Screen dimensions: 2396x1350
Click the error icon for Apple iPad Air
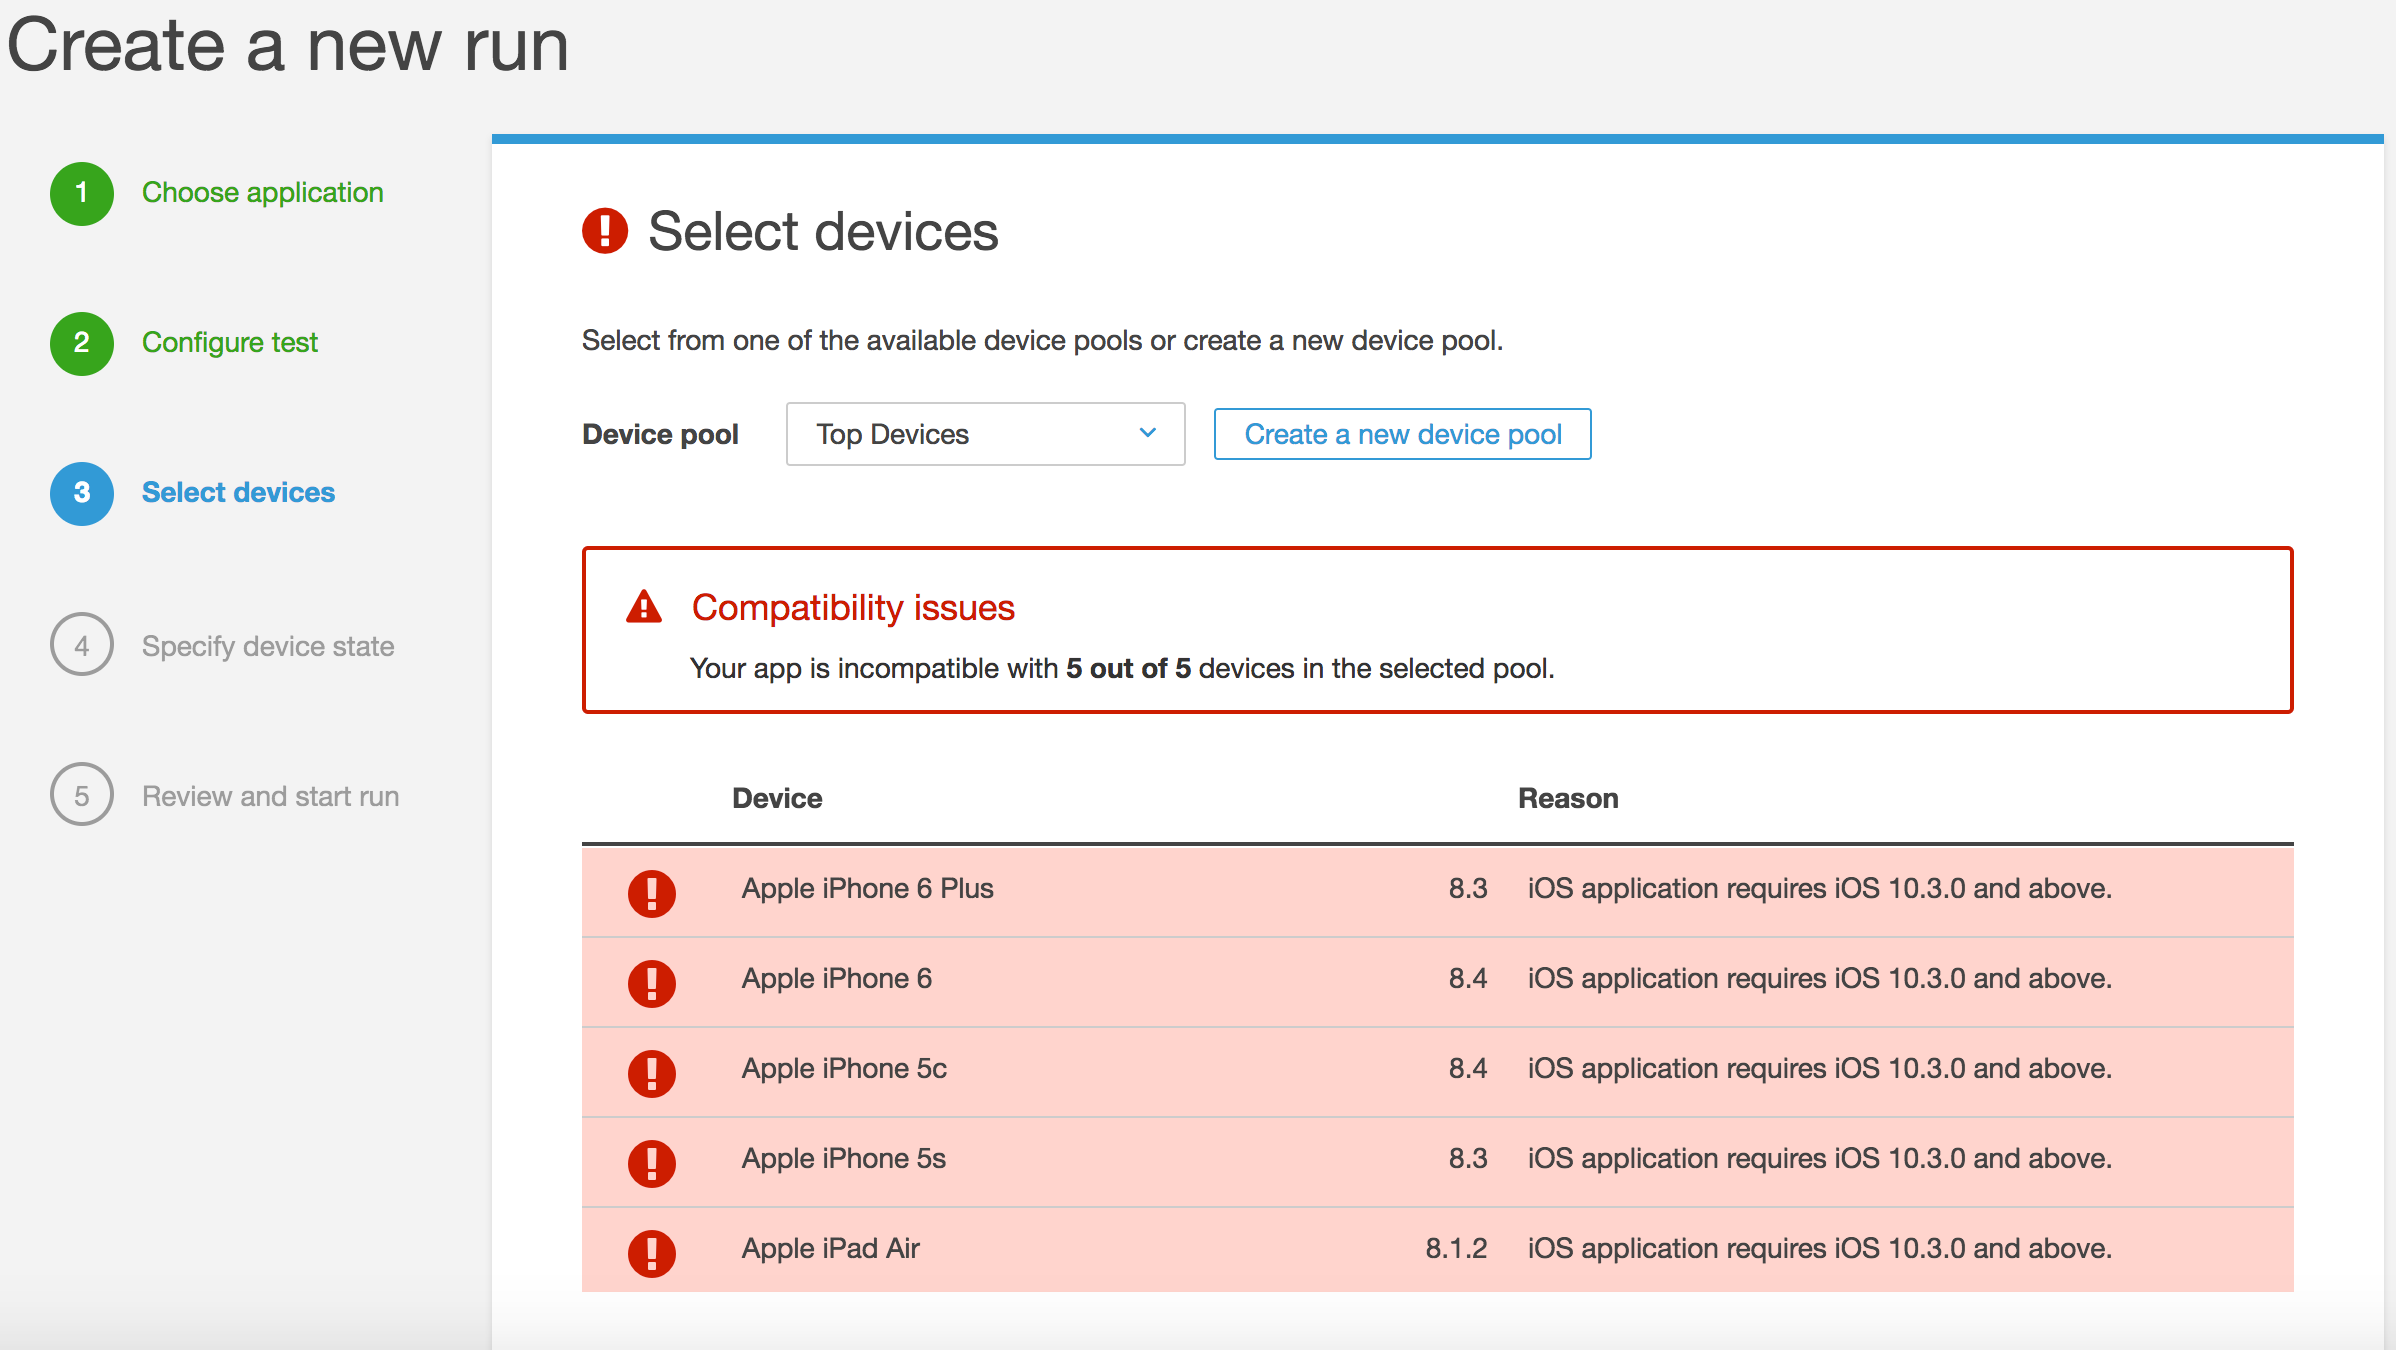point(652,1252)
